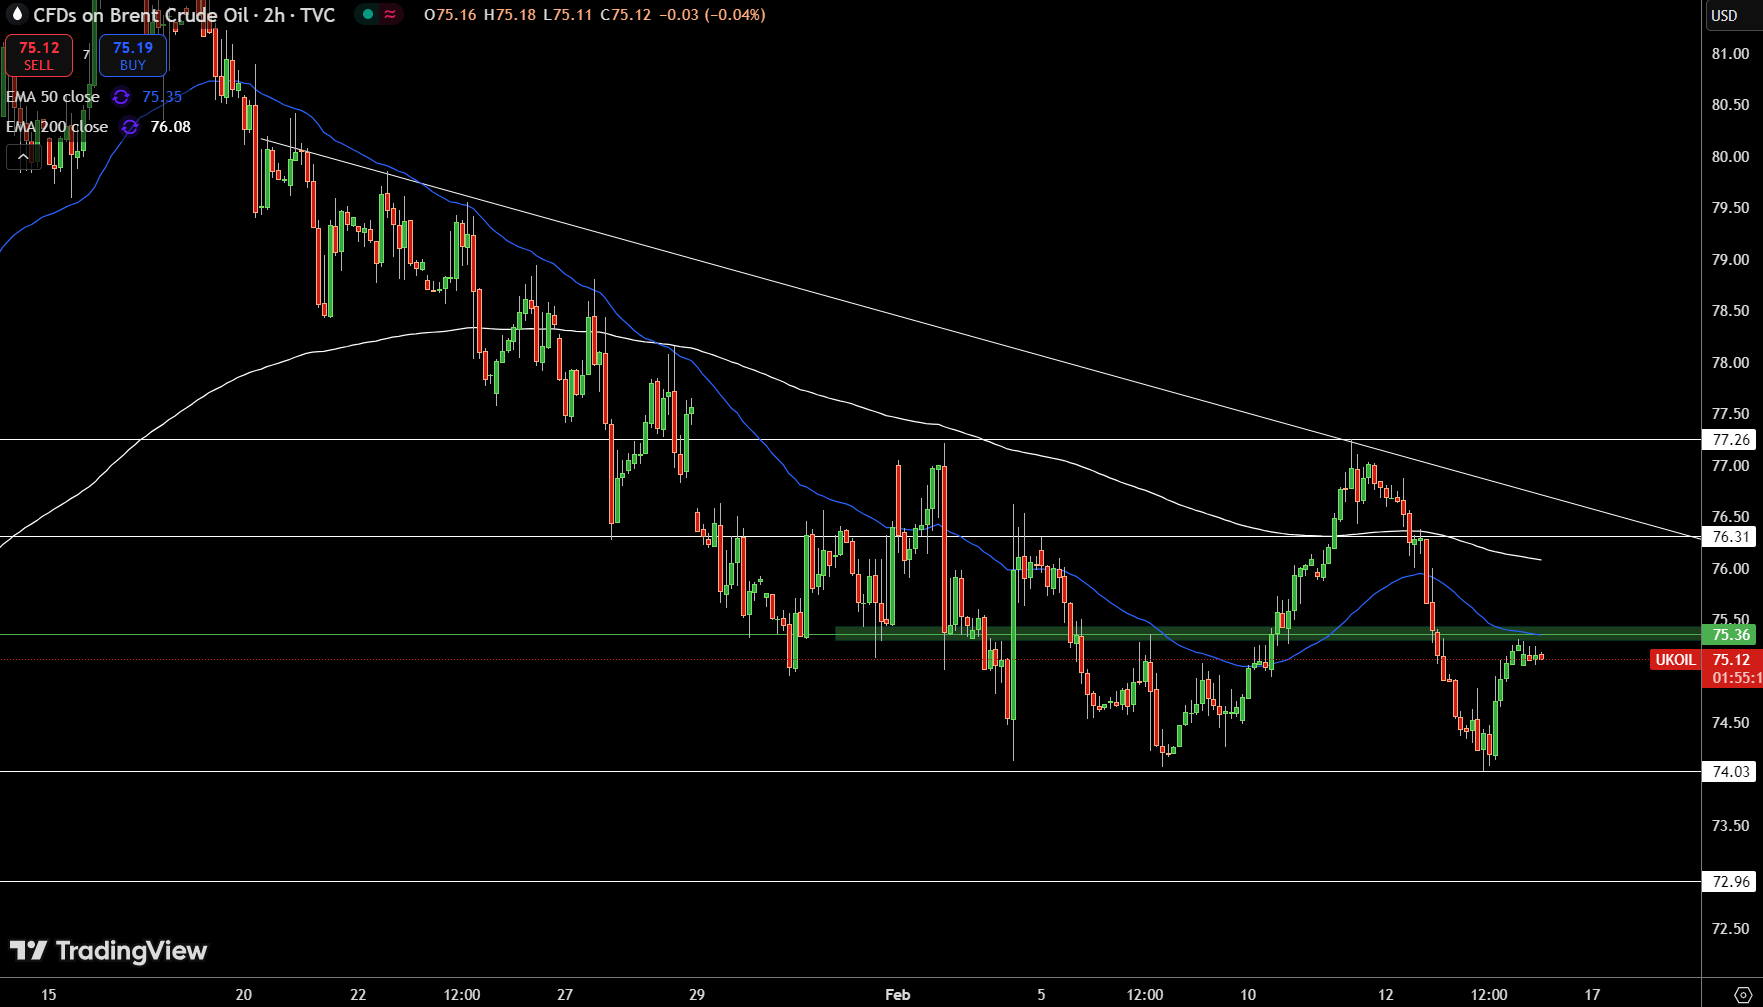Click the green market status dot icon
Image resolution: width=1763 pixels, height=1007 pixels.
368,14
